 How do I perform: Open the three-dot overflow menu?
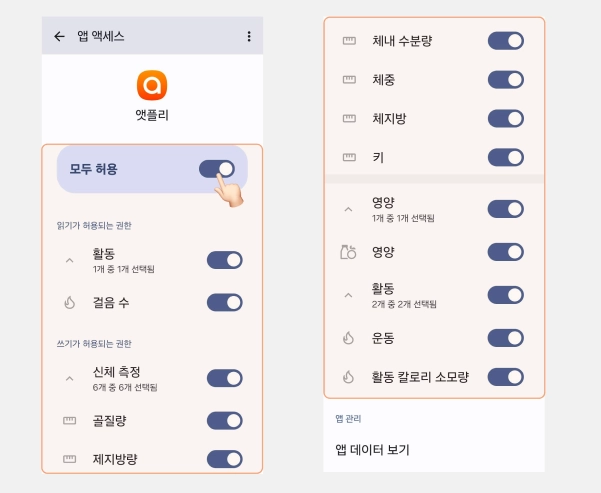point(248,36)
